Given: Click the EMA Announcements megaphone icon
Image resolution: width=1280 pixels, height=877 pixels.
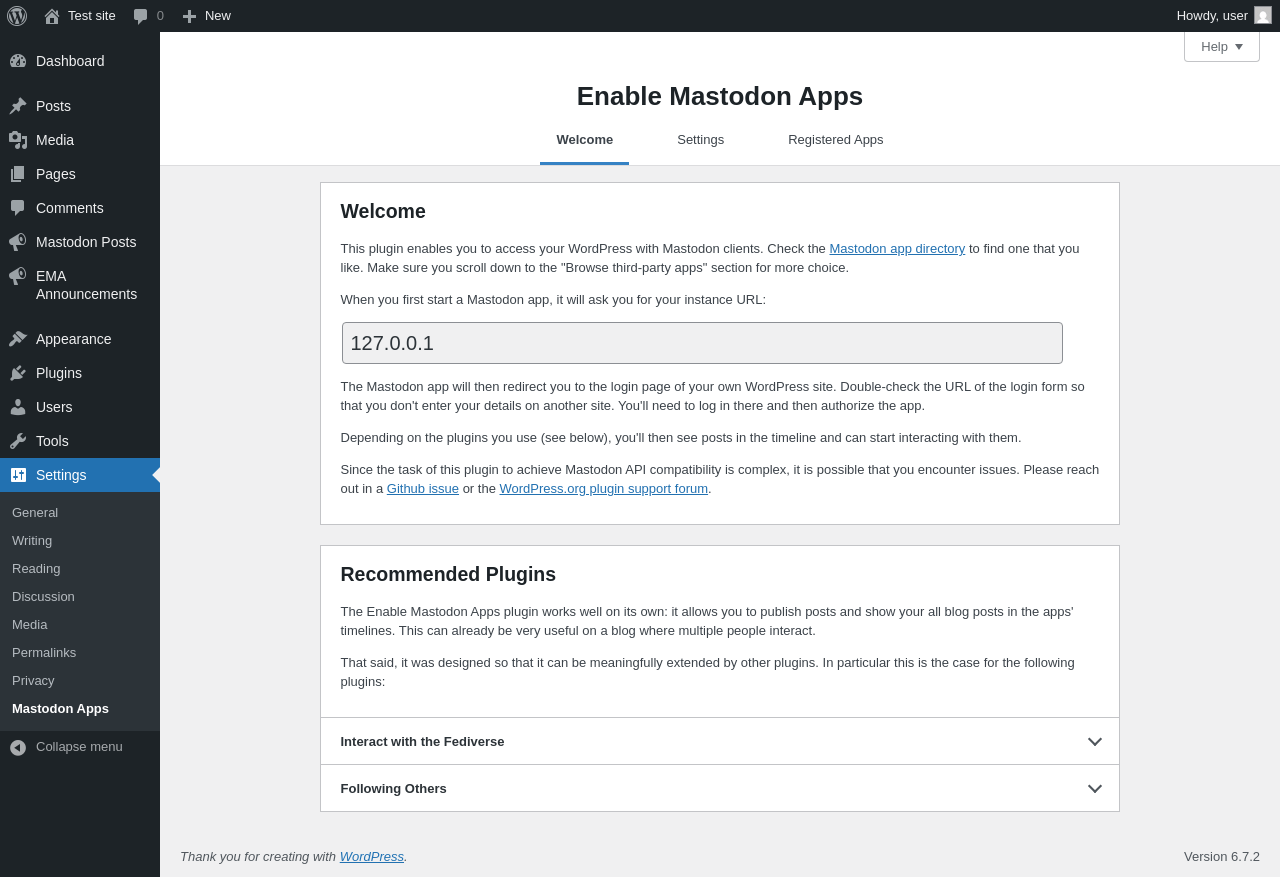Looking at the screenshot, I should [x=18, y=276].
